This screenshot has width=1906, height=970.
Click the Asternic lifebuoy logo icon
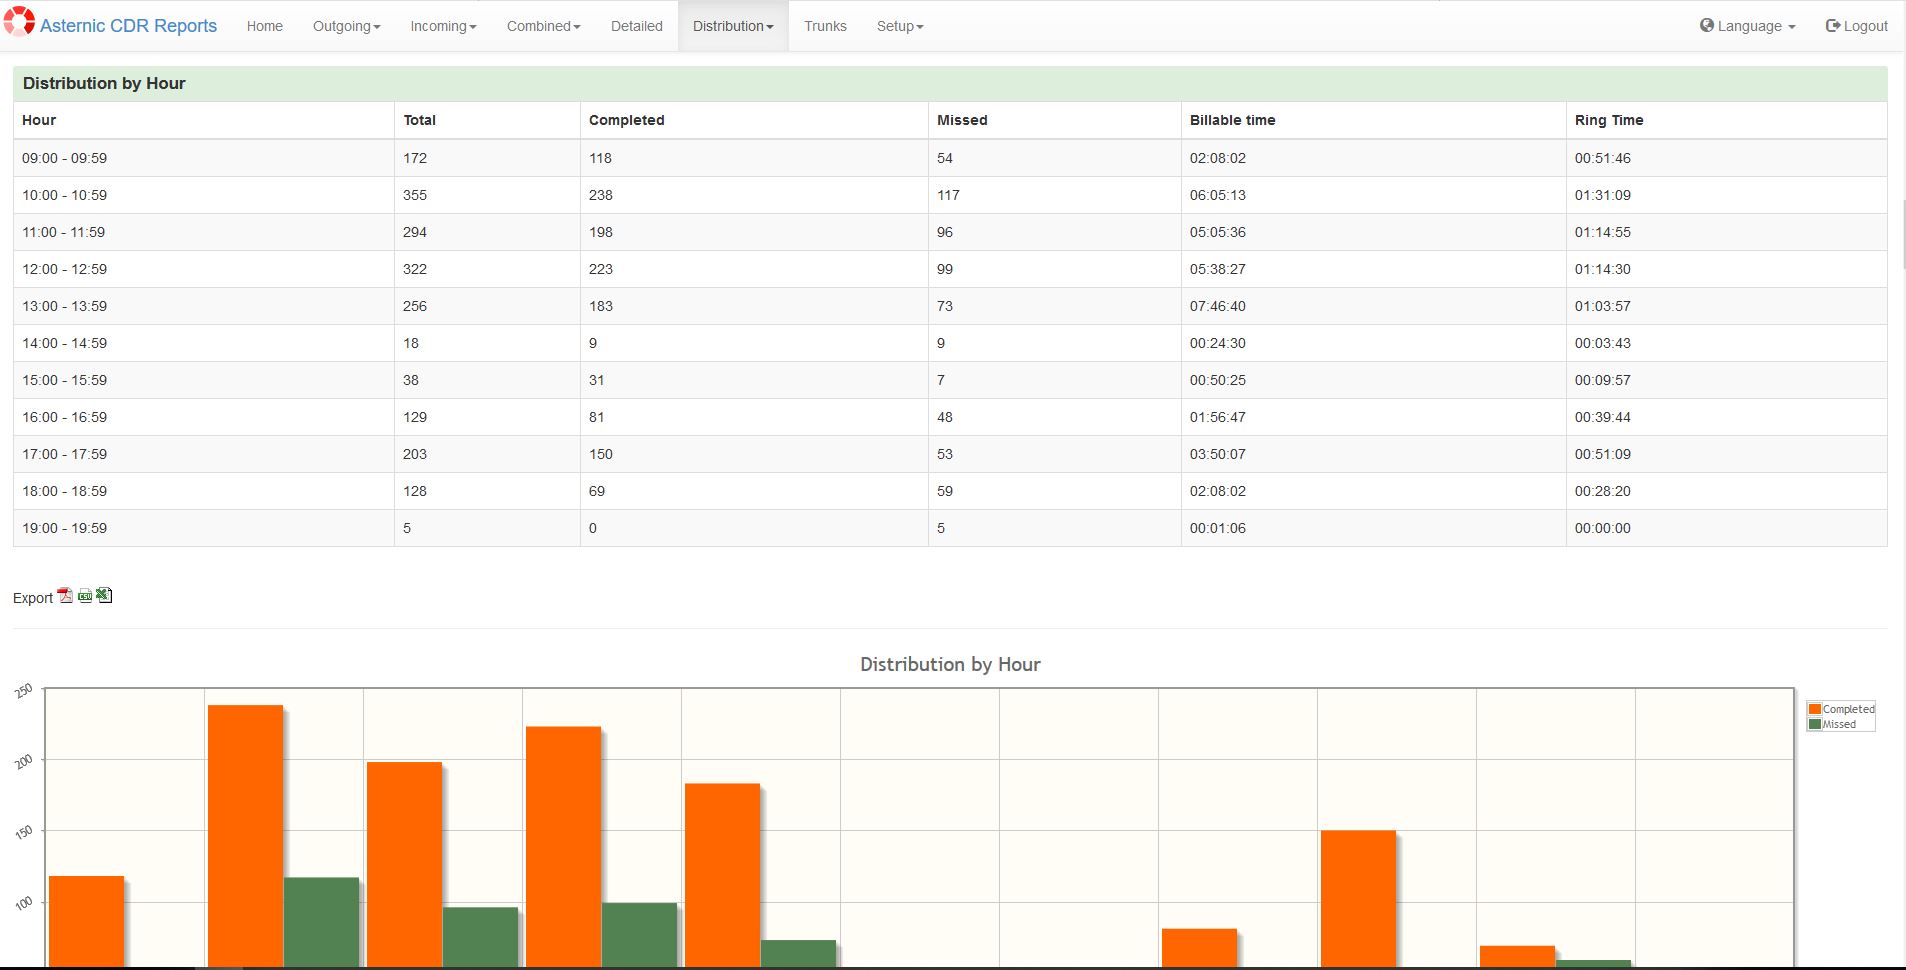tap(19, 22)
